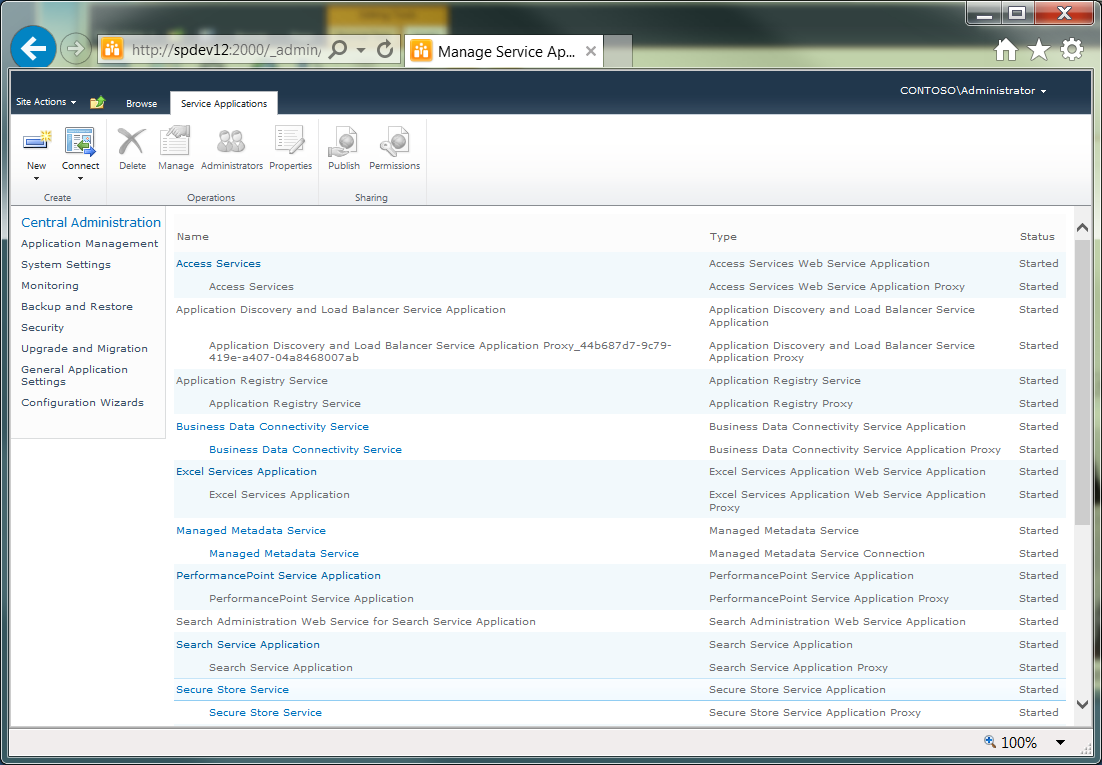Screen dimensions: 1102x765
Task: Switch to the Browse tab
Action: [141, 103]
